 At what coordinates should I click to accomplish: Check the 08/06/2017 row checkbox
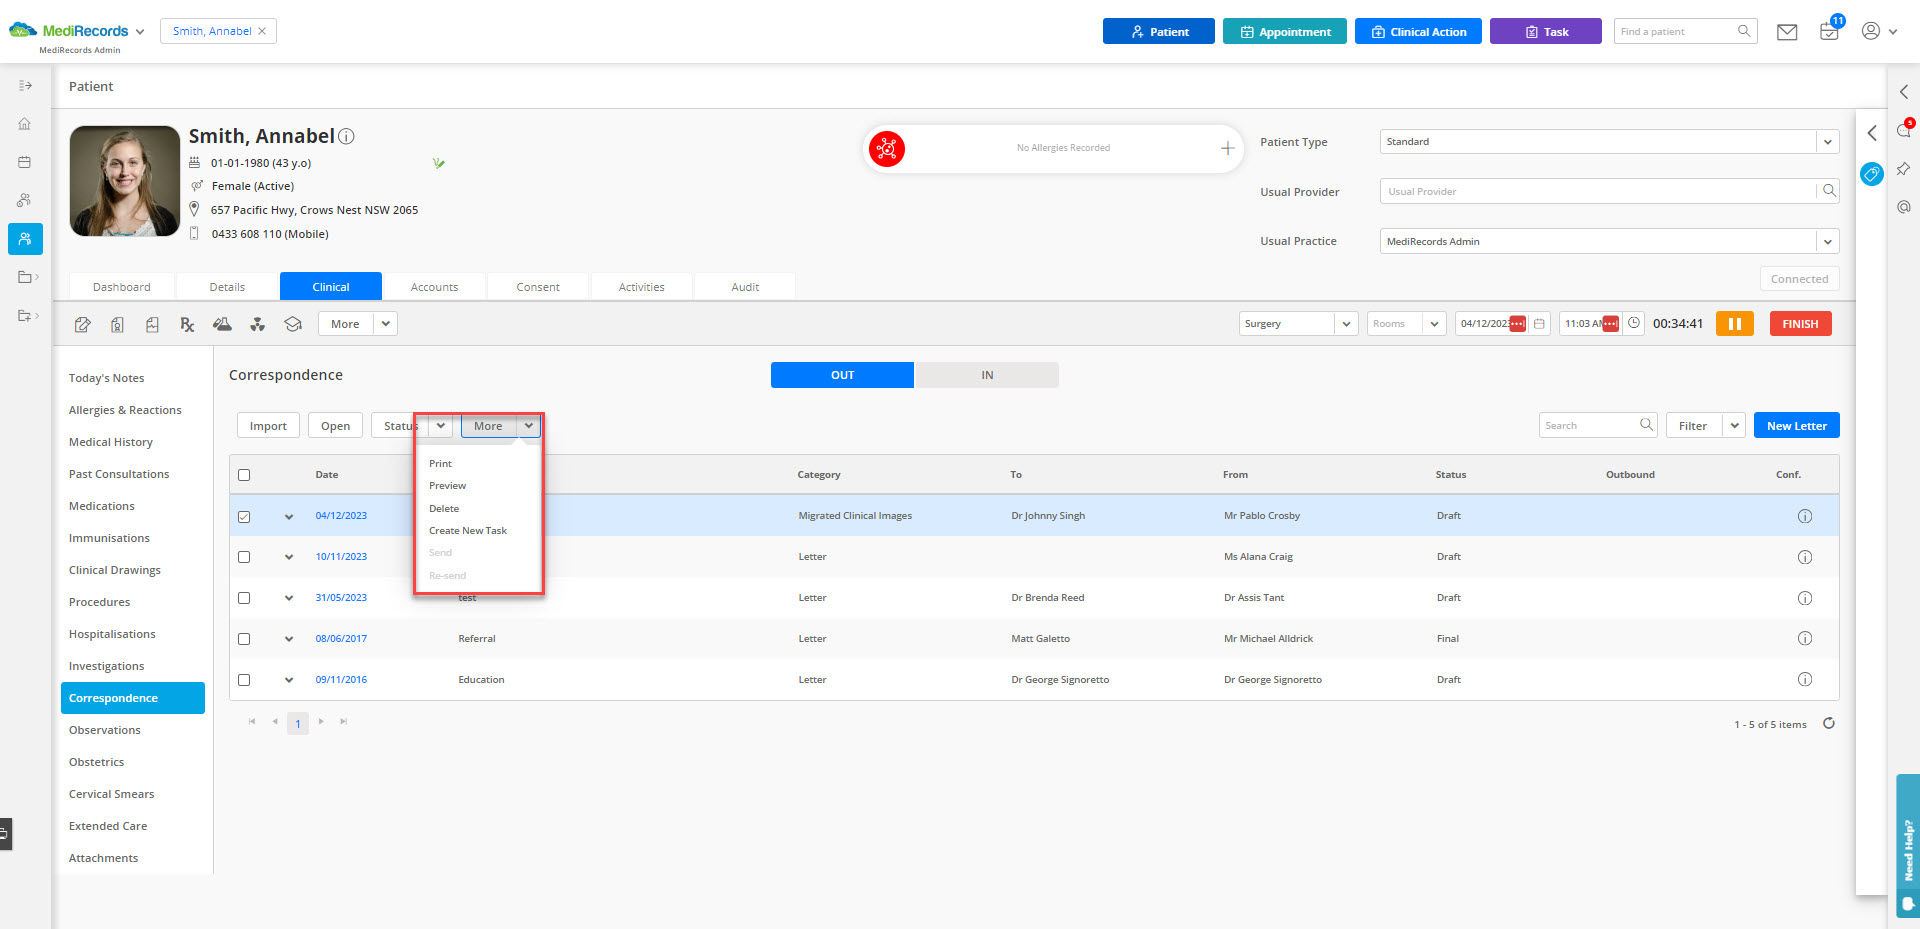coord(244,639)
